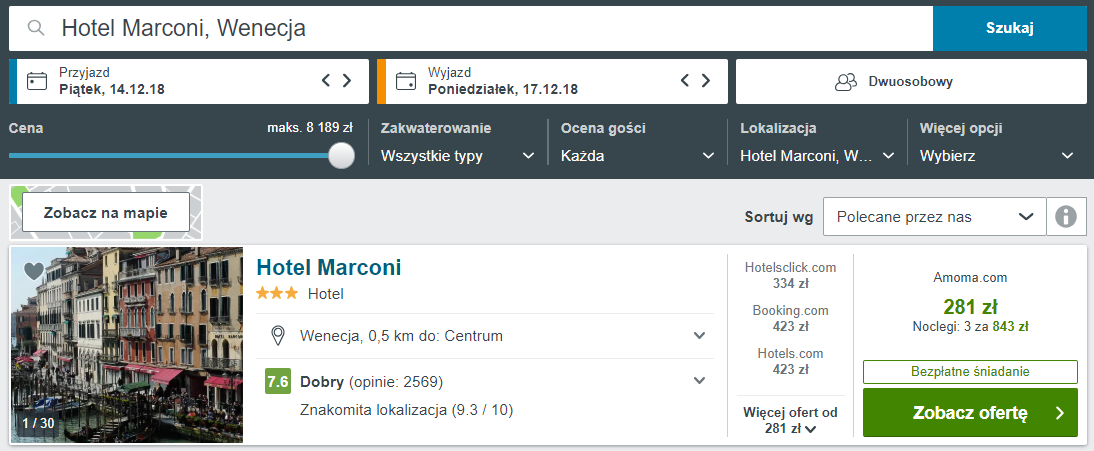Go to next check-in date

coord(347,81)
